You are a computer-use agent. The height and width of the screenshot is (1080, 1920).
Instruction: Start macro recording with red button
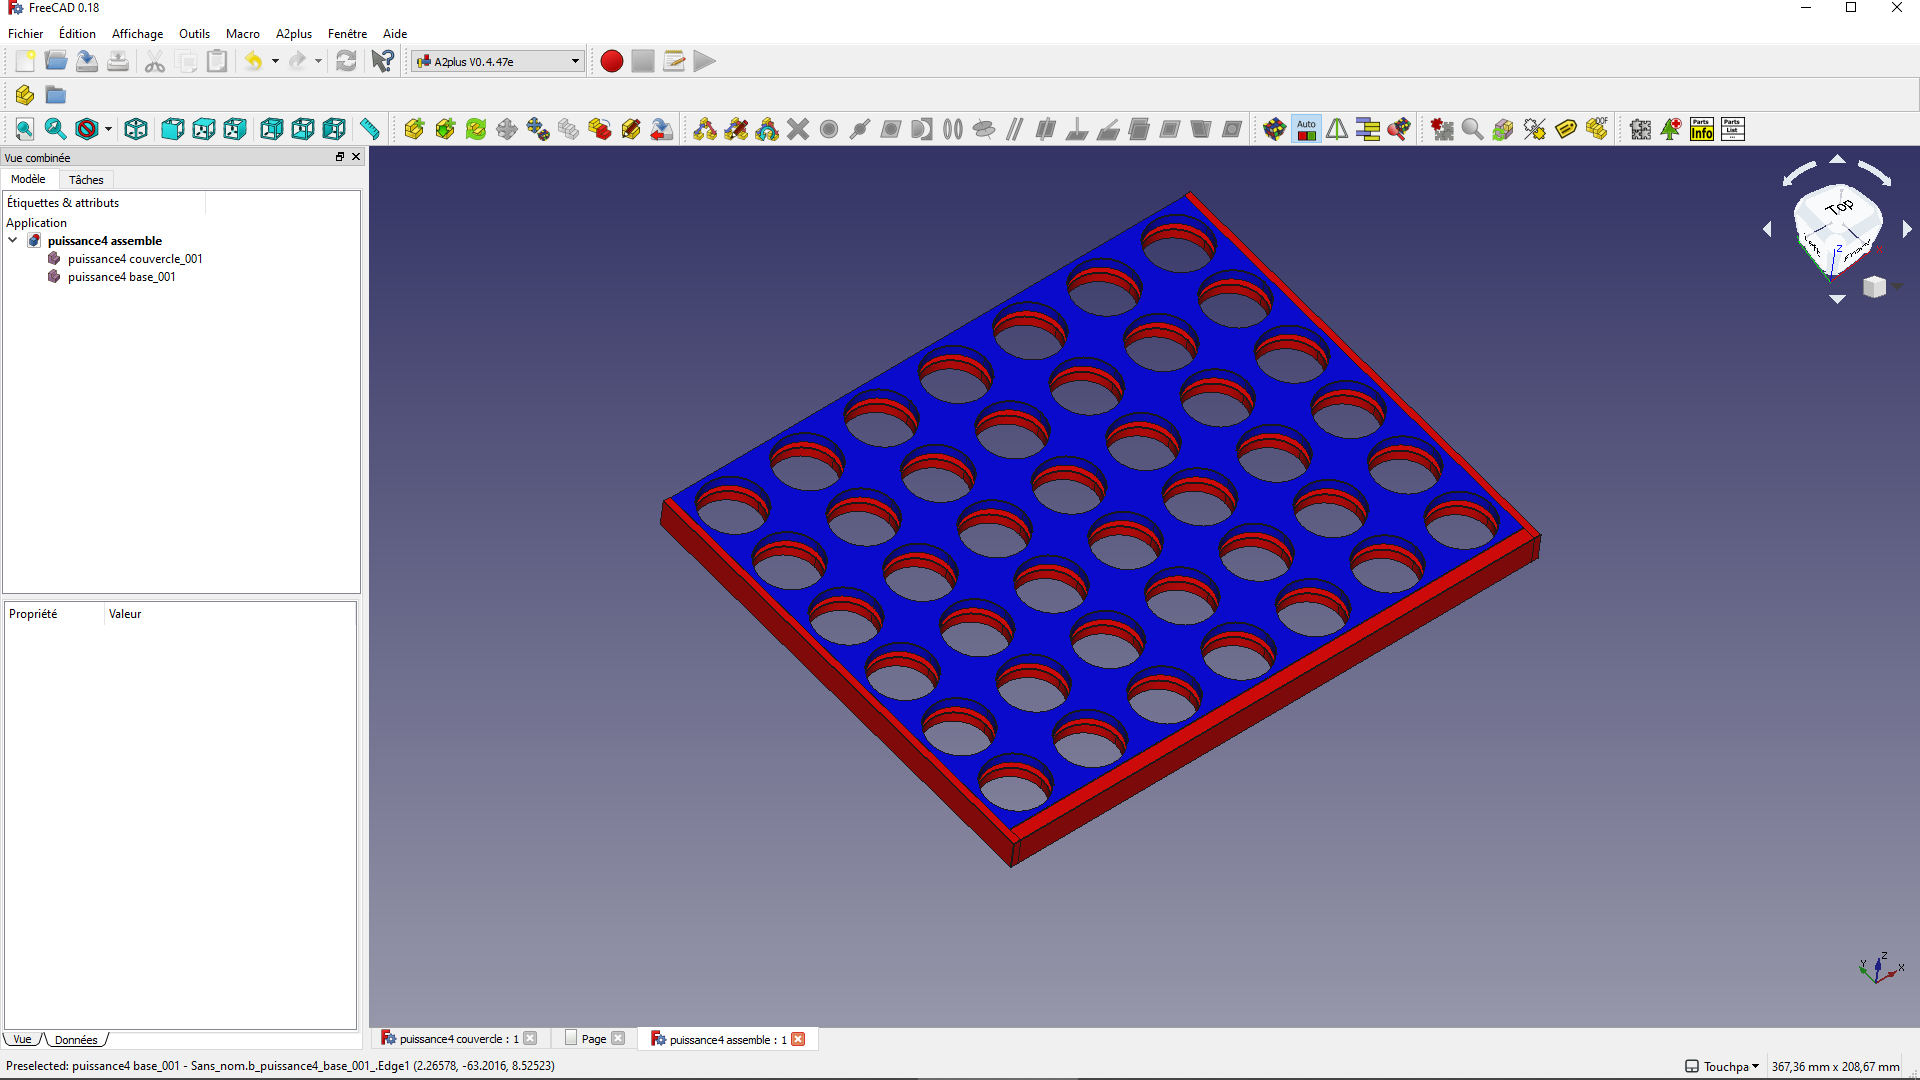pyautogui.click(x=612, y=61)
